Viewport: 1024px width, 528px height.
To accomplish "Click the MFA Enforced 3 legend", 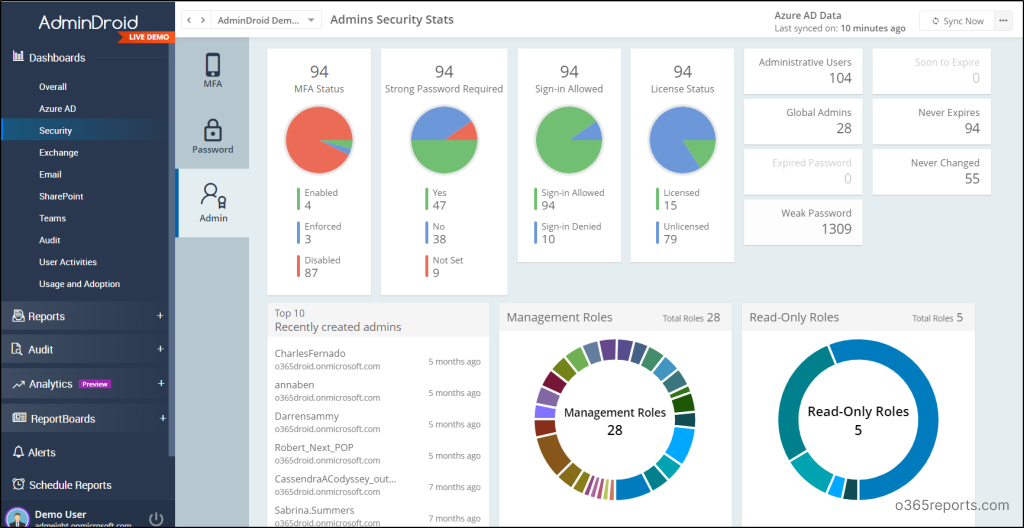I will pos(319,233).
